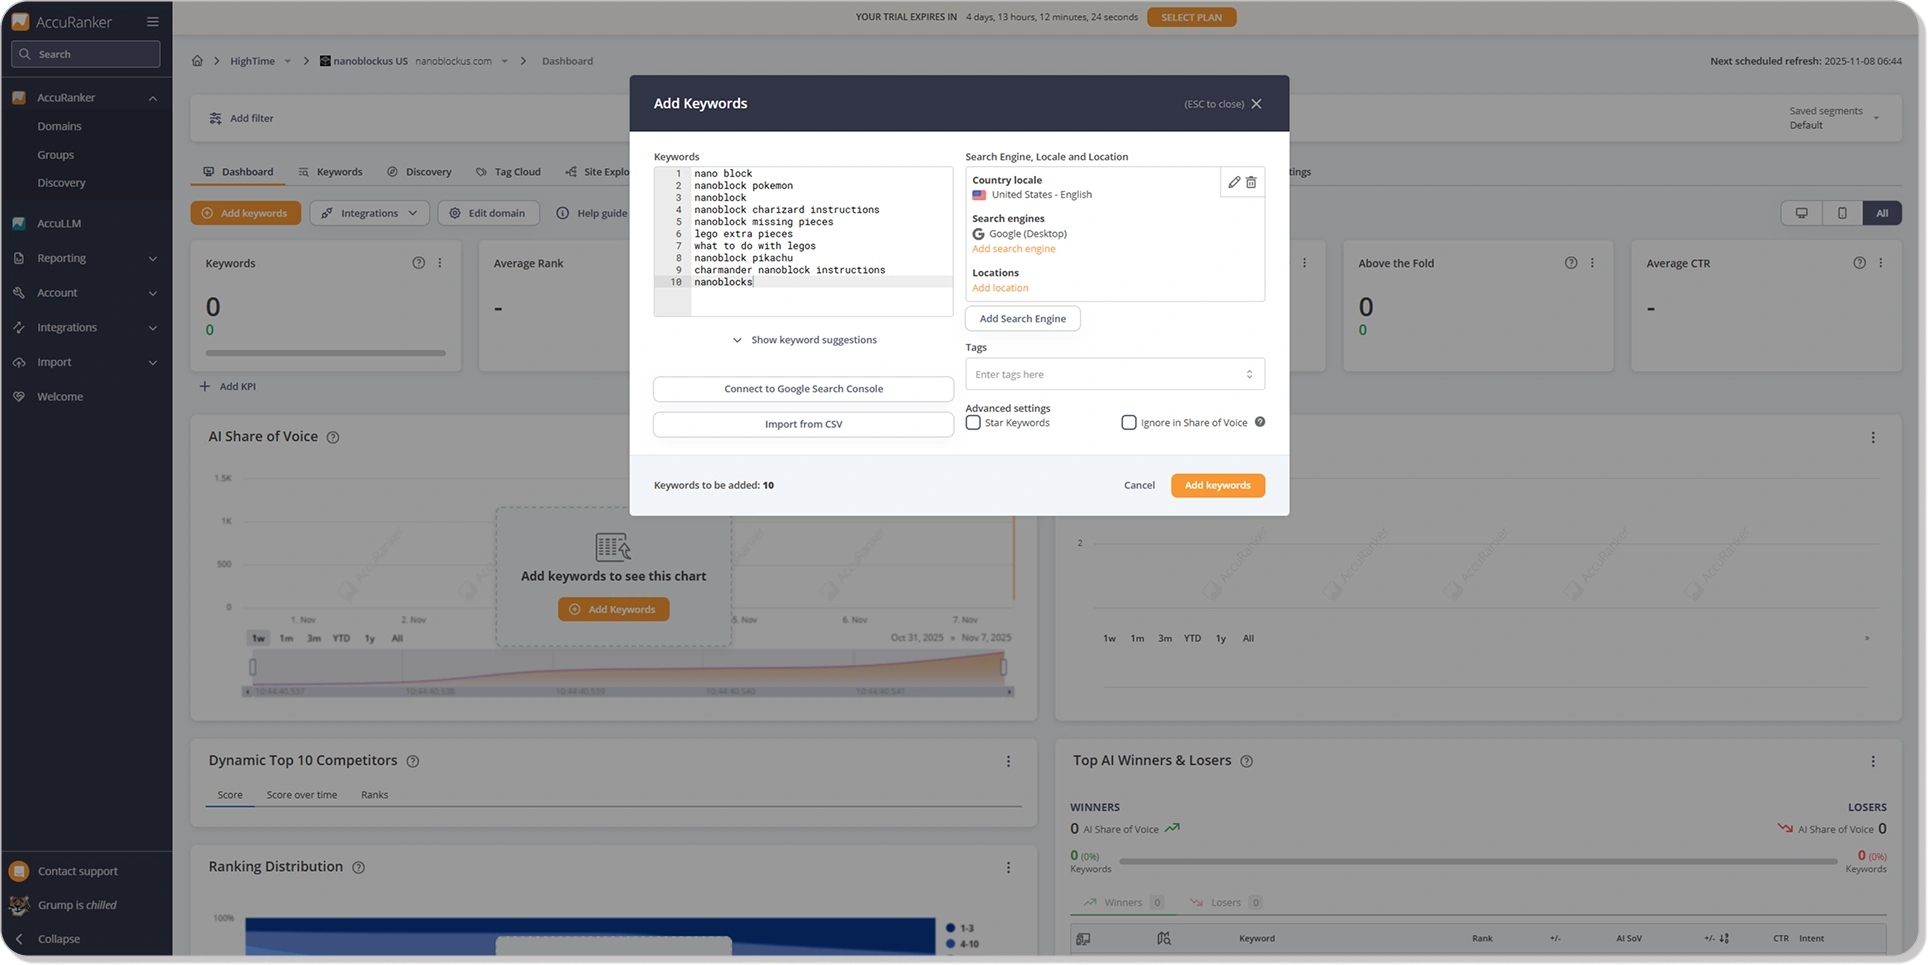The image size is (1928, 965).
Task: Cancel the Add Keywords dialog
Action: point(1139,485)
